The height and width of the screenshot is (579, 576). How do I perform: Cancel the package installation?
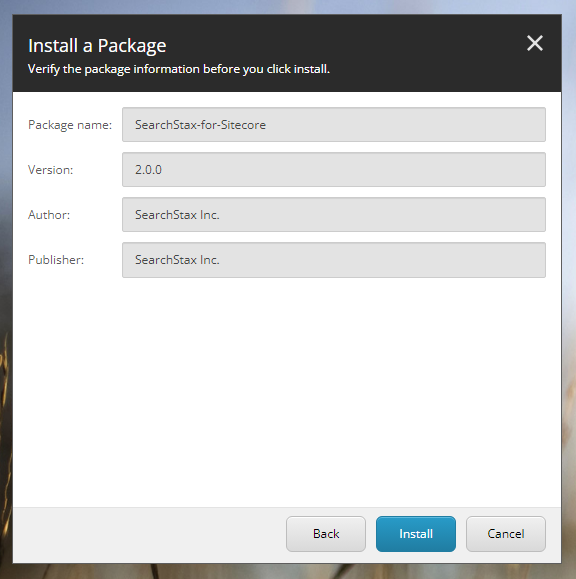coord(506,534)
